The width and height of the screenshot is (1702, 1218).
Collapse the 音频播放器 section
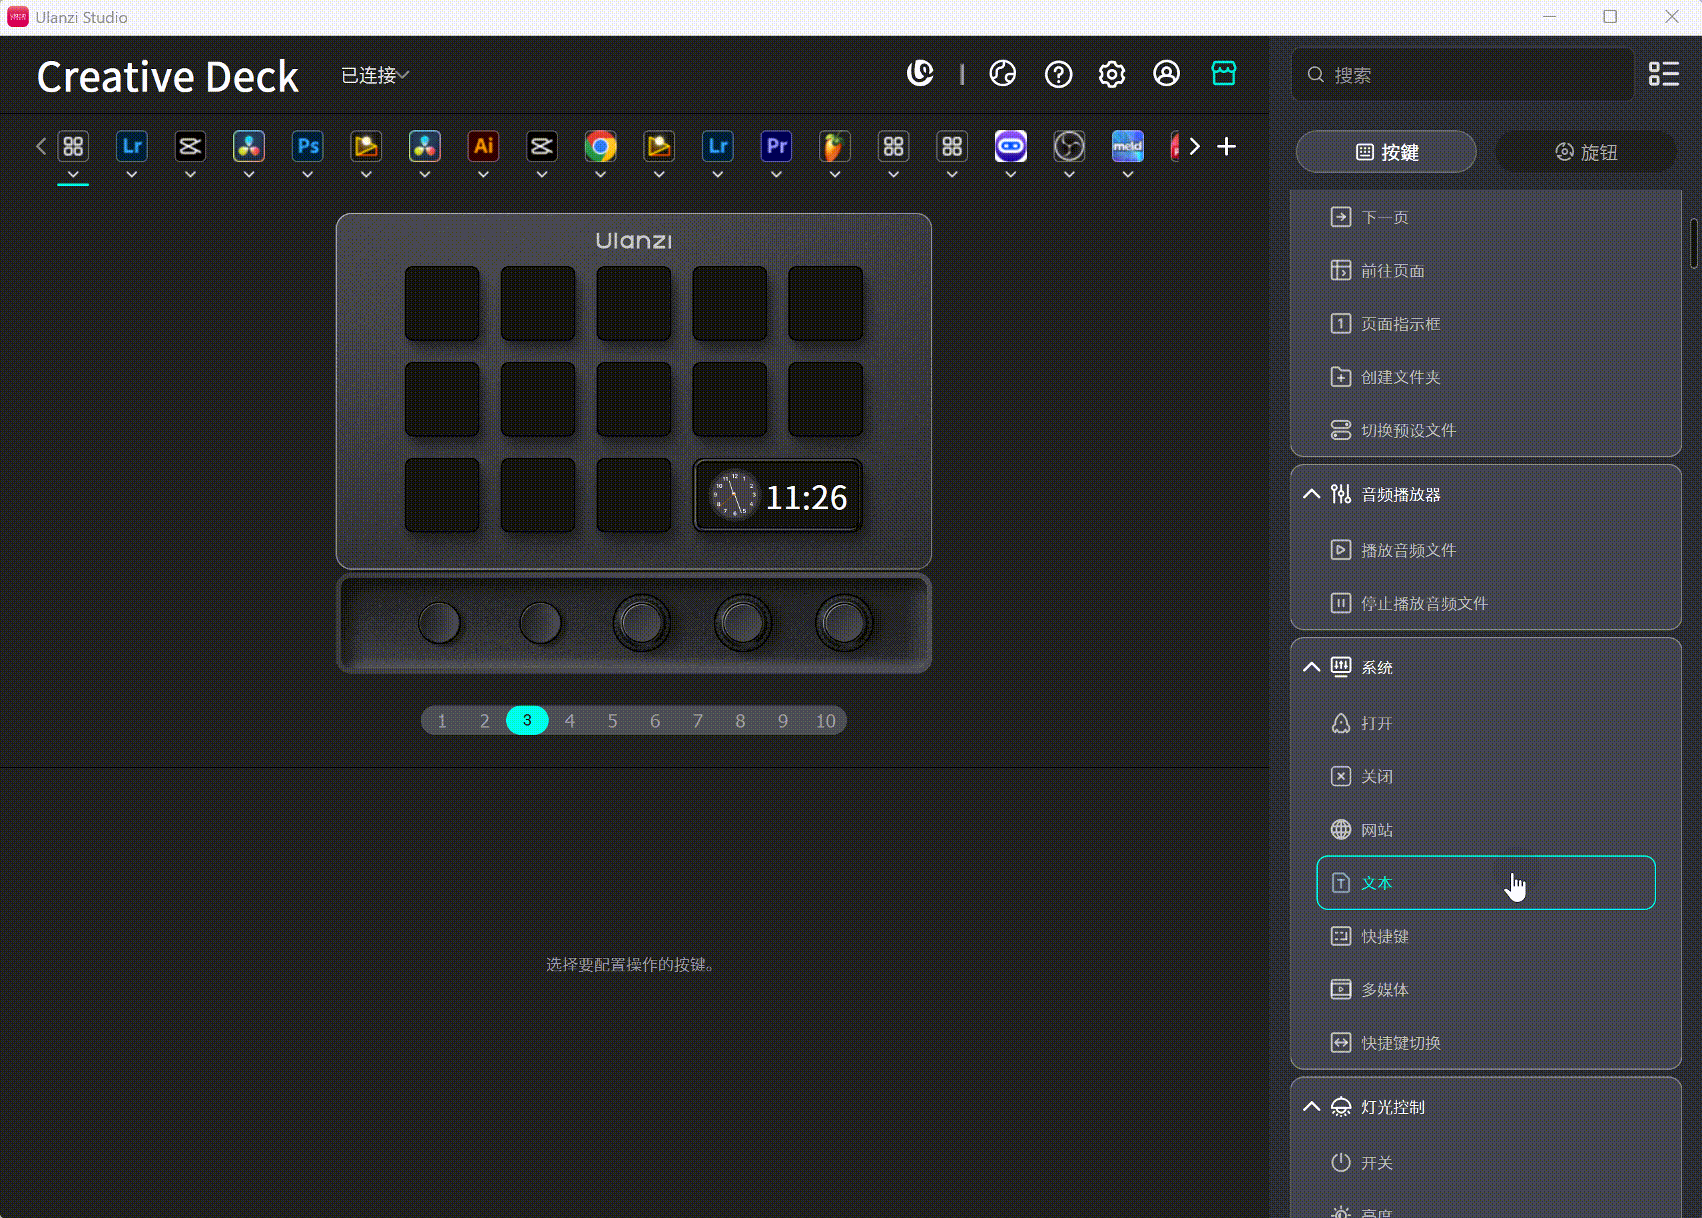(1311, 494)
